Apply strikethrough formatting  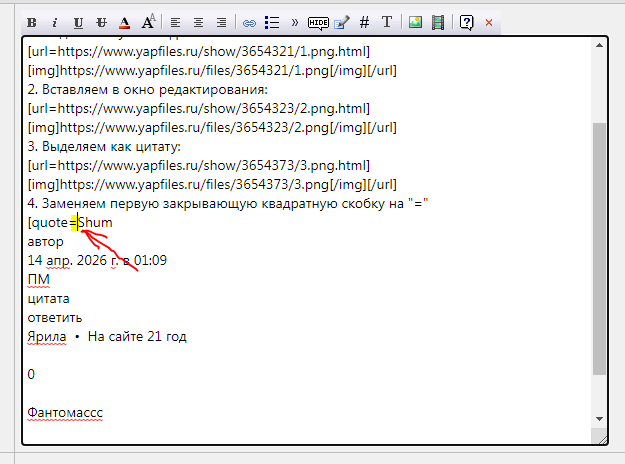tap(101, 21)
